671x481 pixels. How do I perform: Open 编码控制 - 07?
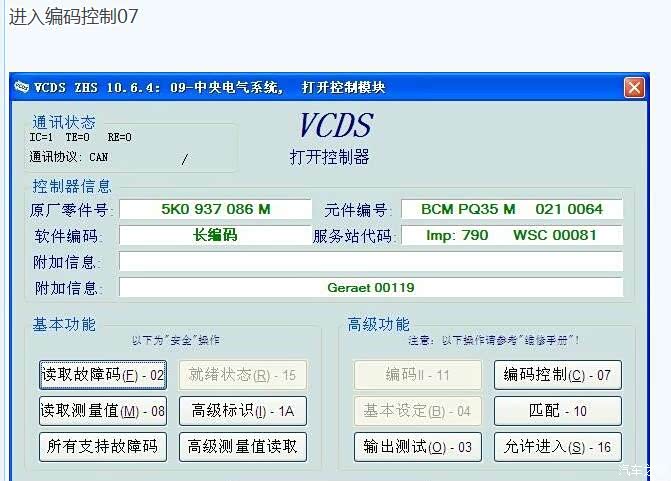558,375
